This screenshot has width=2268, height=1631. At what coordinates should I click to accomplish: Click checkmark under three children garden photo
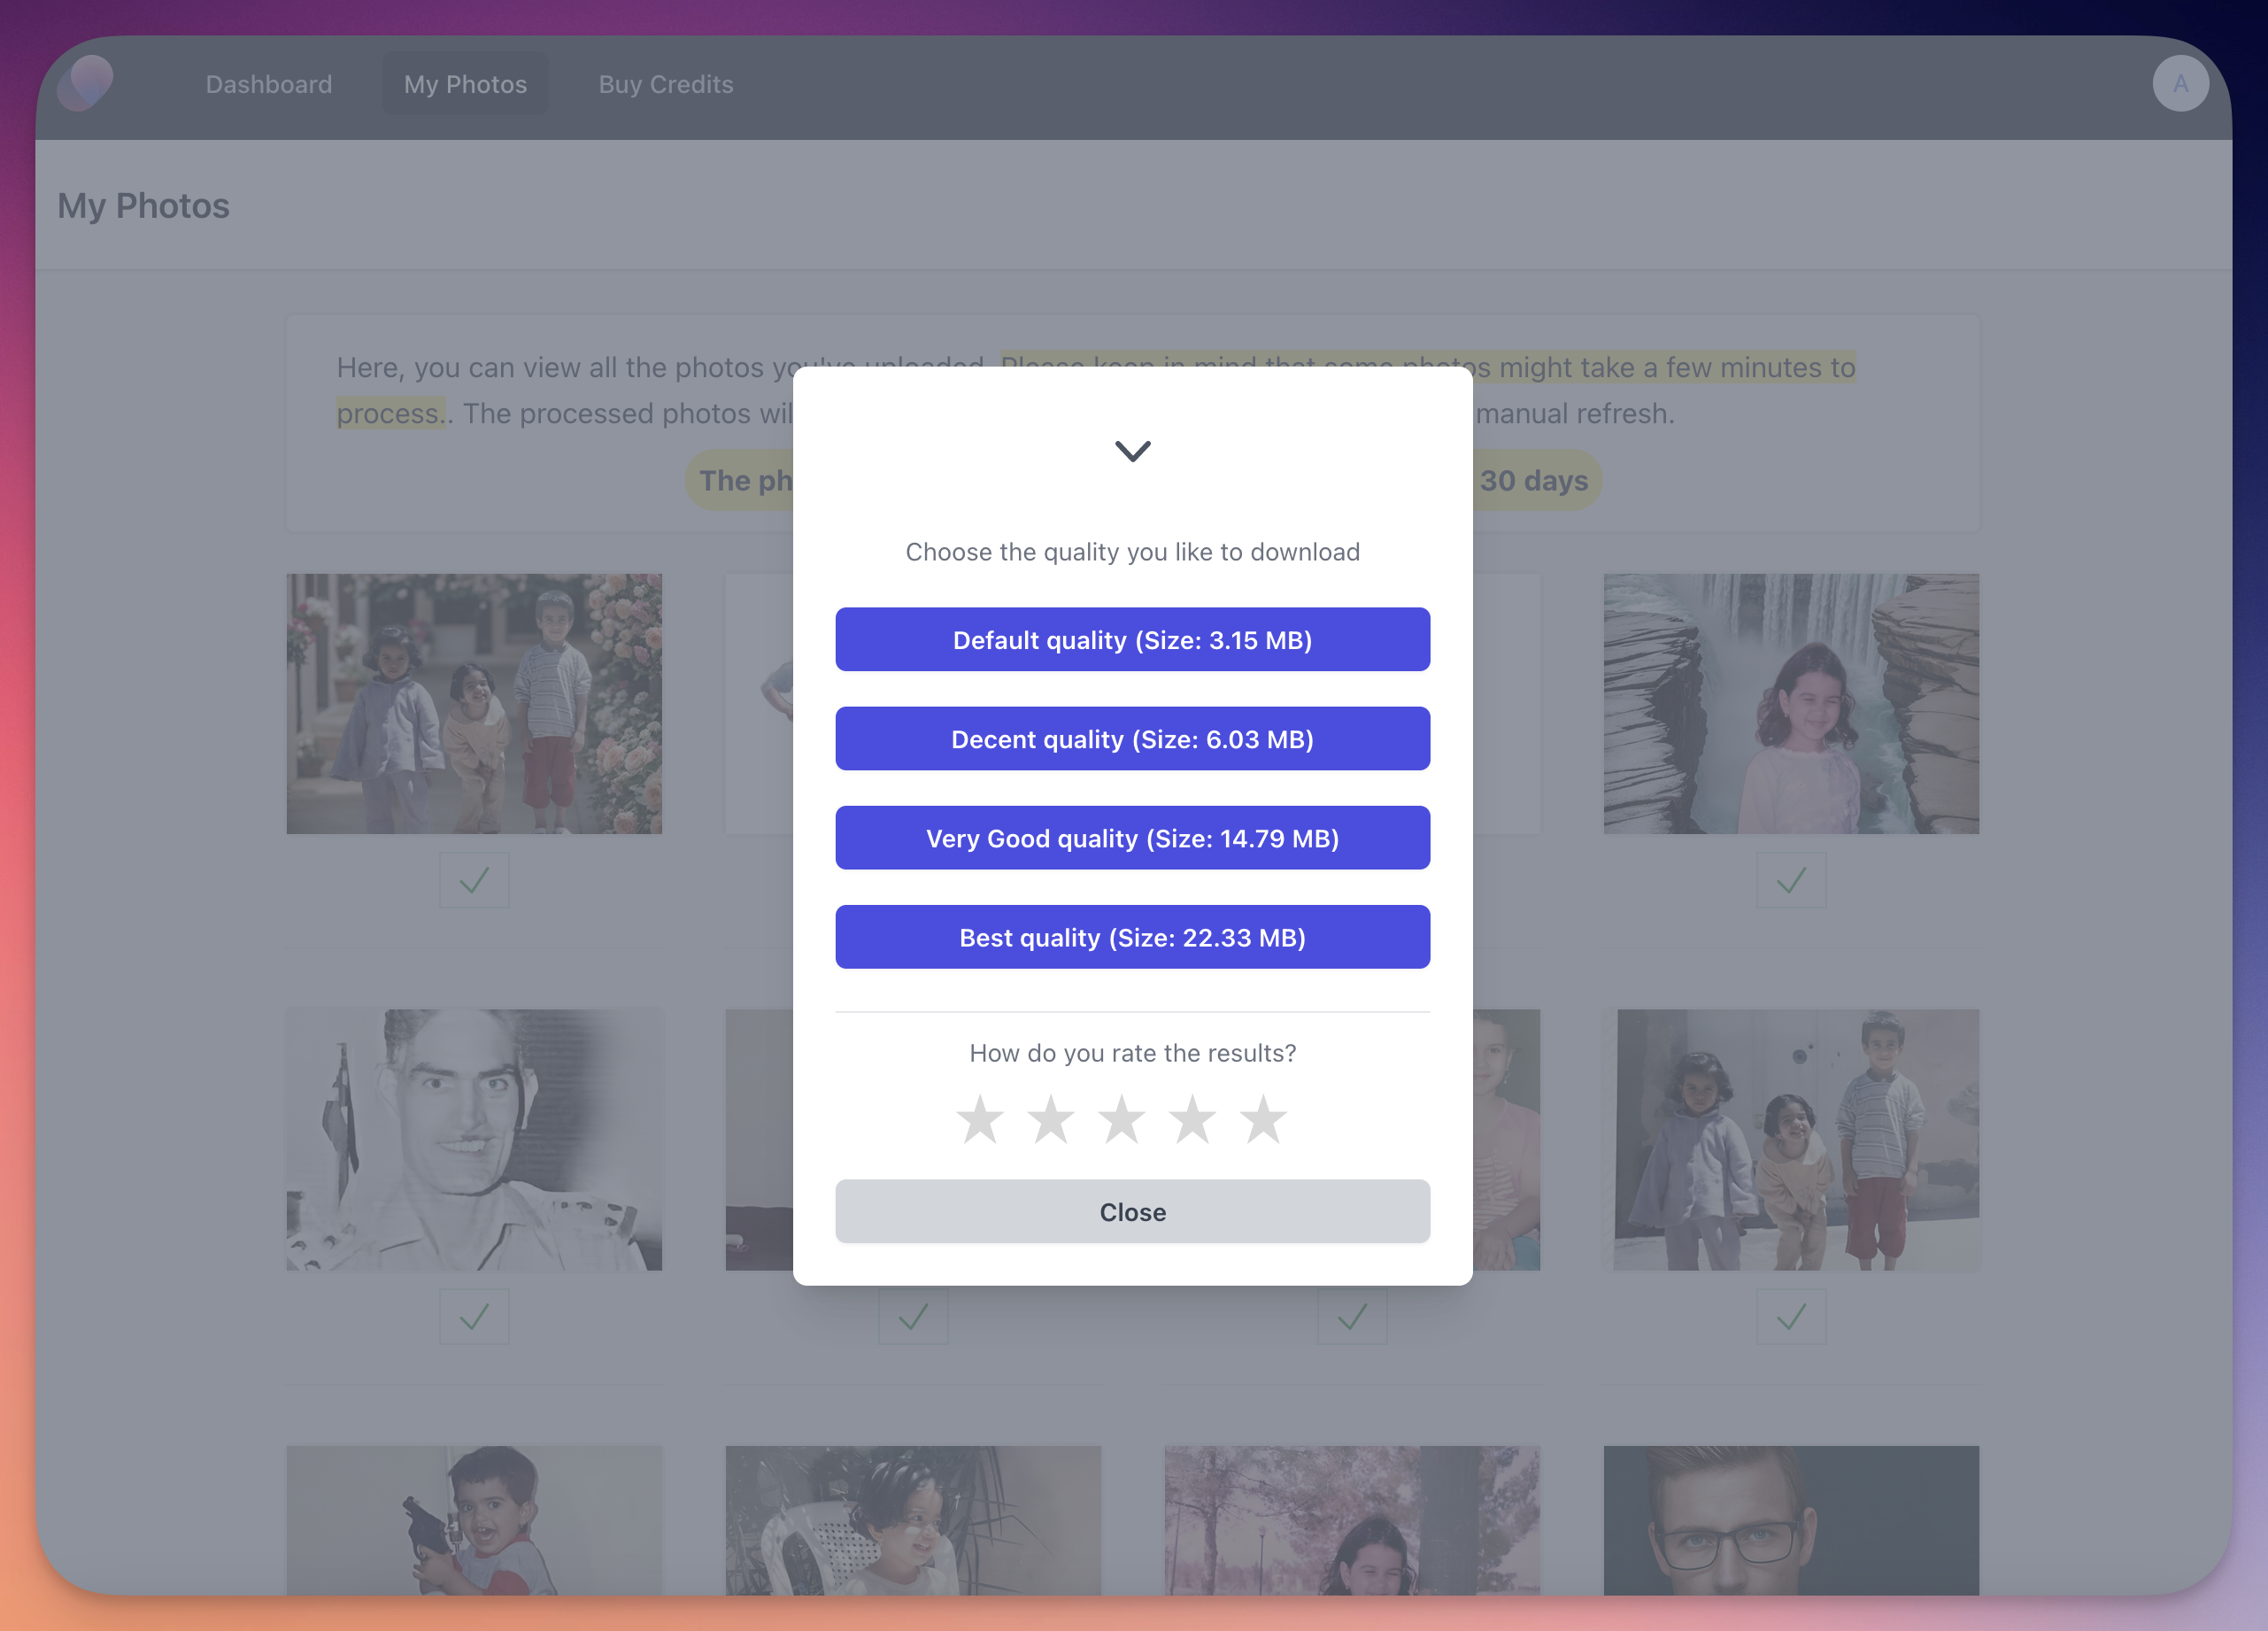(474, 880)
